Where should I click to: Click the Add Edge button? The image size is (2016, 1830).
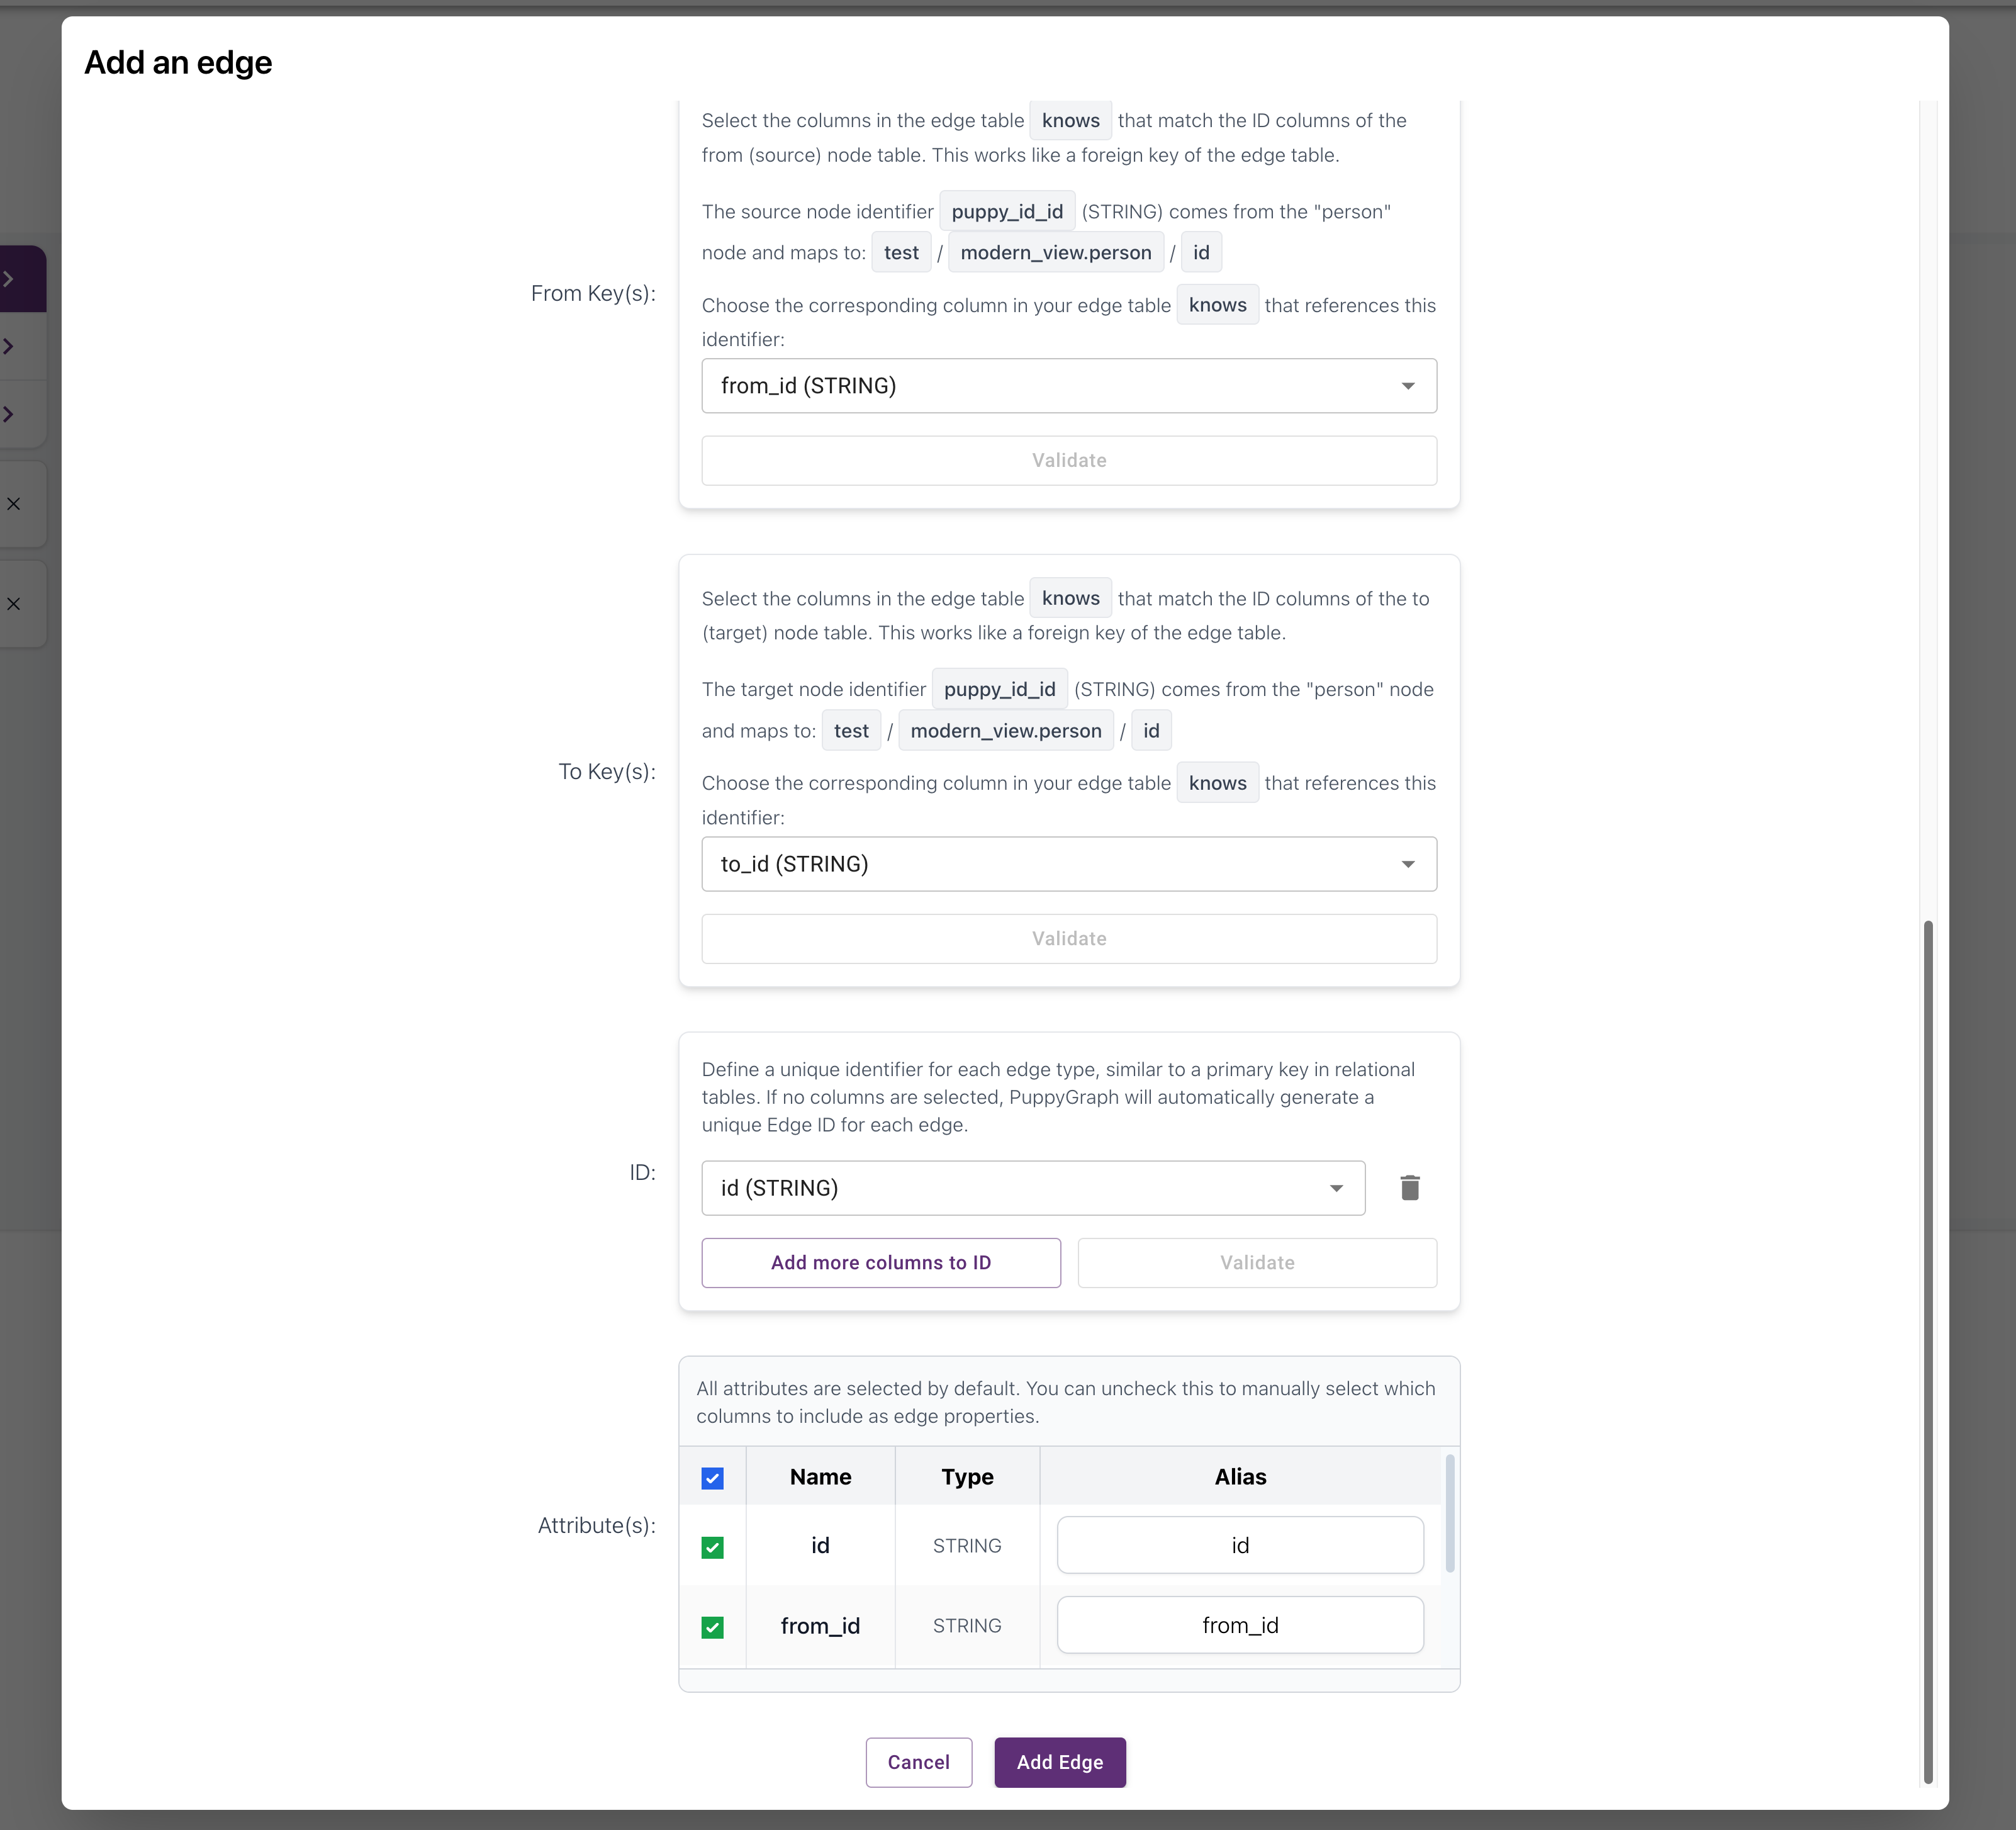(1059, 1762)
